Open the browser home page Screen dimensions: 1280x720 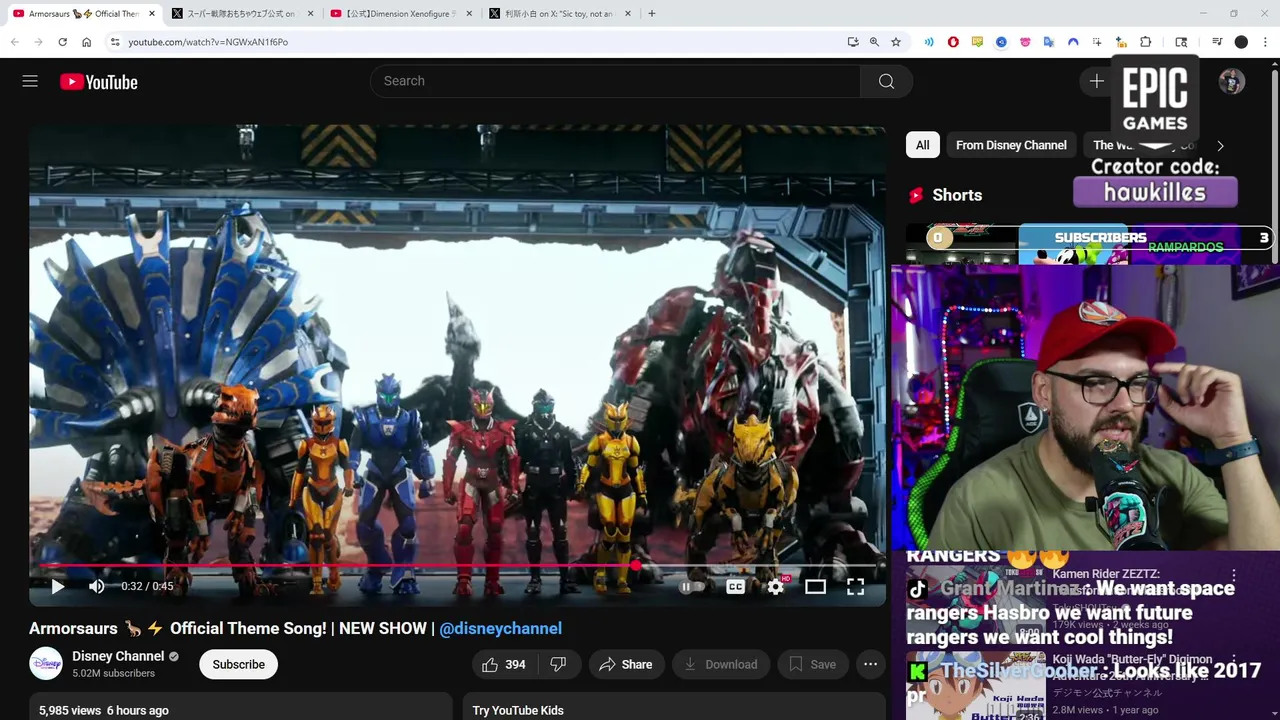tap(86, 42)
